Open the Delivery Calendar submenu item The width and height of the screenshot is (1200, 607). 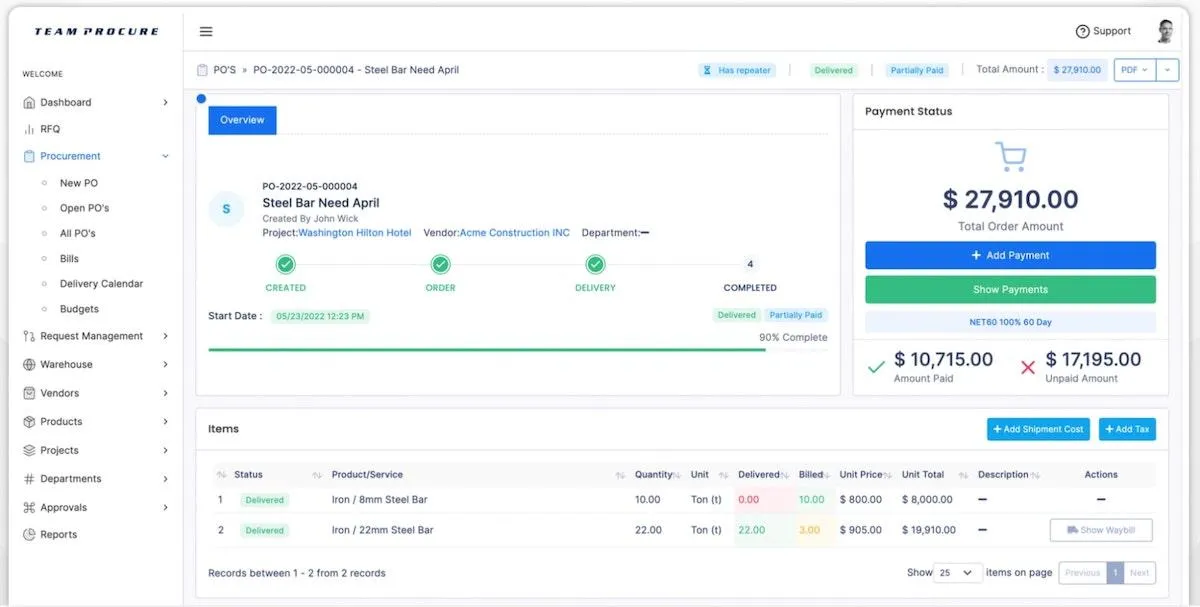(101, 284)
